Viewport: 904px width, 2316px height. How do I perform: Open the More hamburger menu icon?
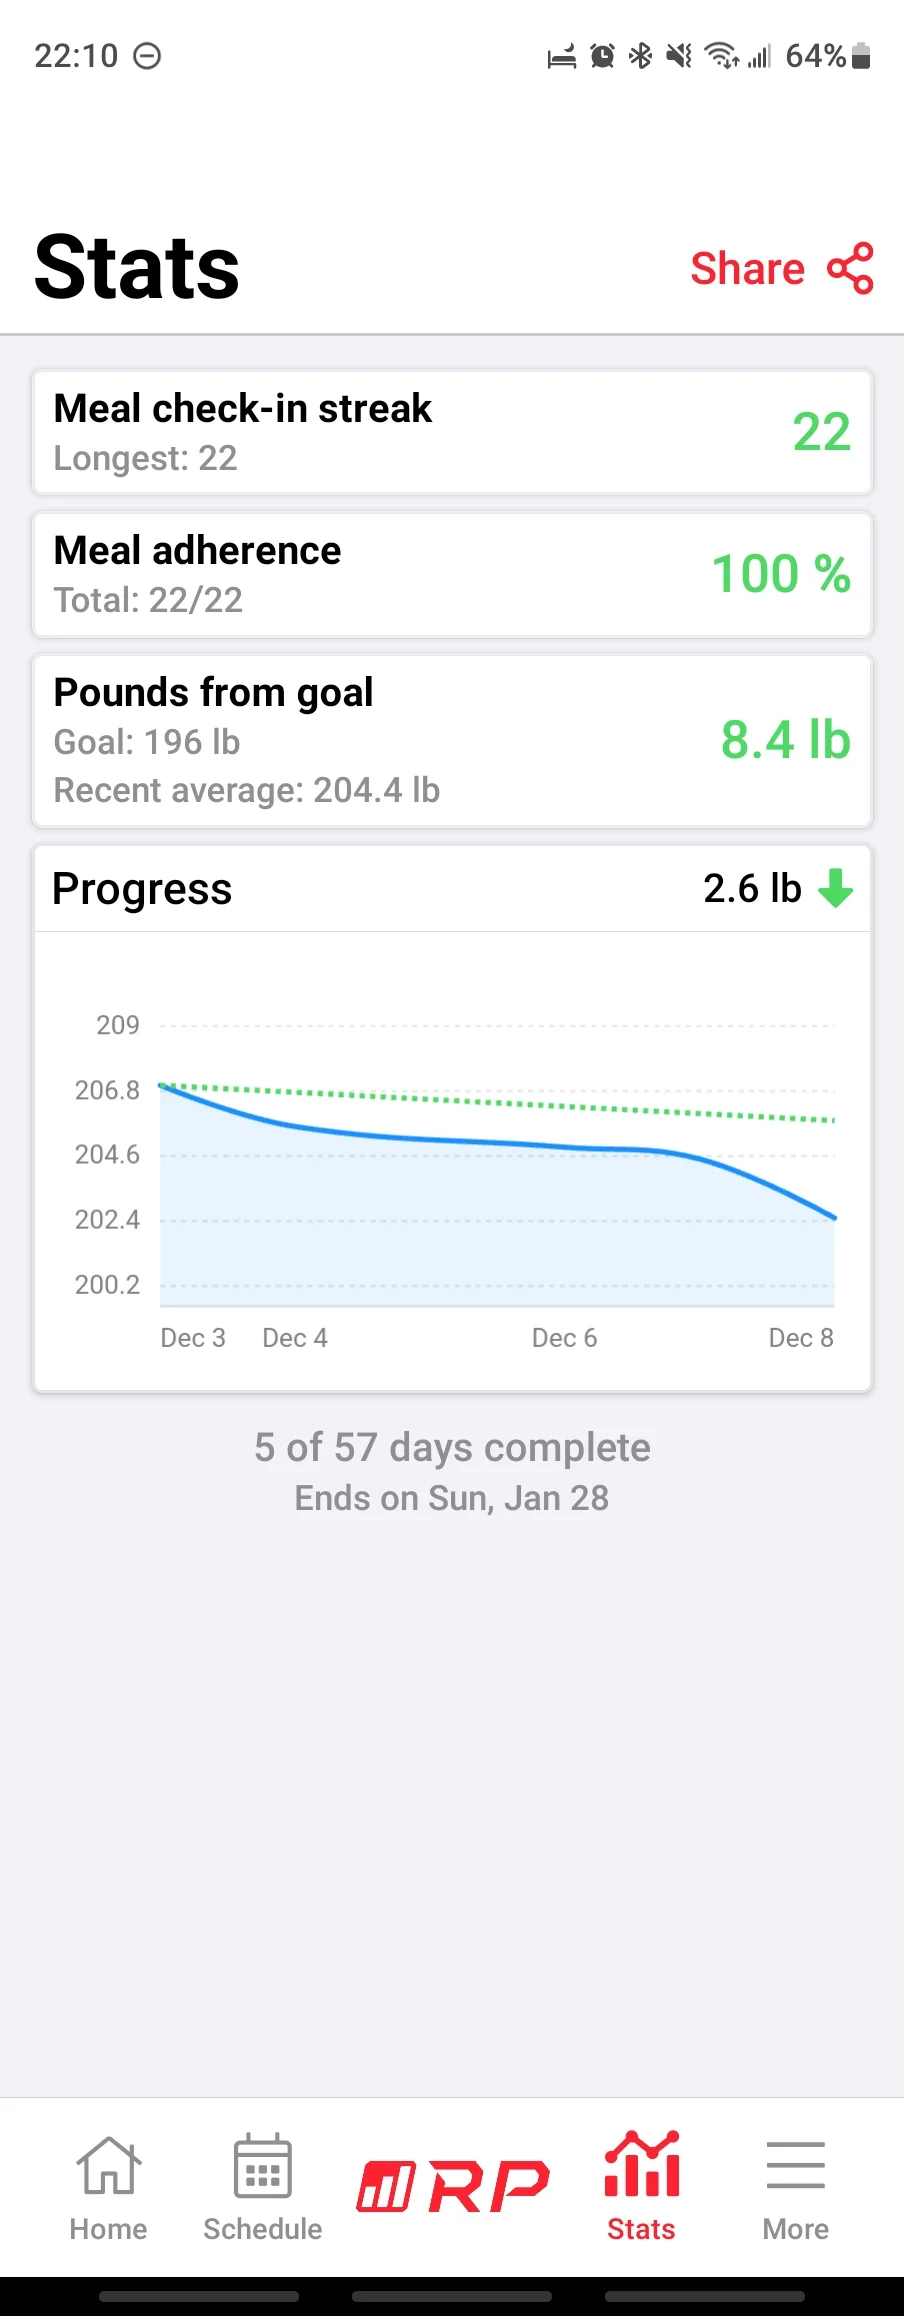795,2165
